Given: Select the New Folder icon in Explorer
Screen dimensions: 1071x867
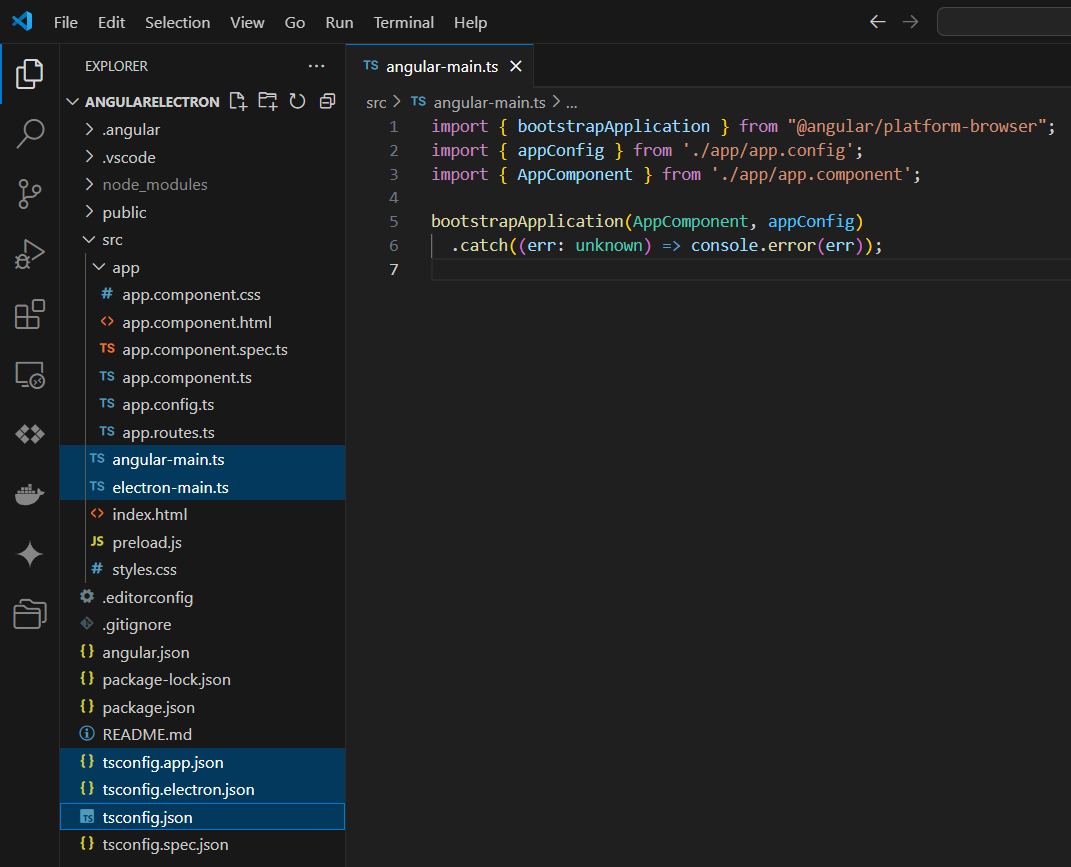Looking at the screenshot, I should pos(266,101).
